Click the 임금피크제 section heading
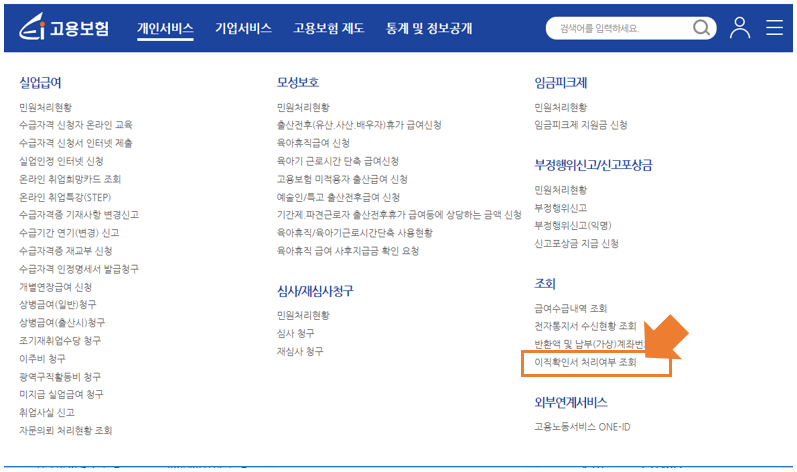Screen dimensions: 797x472 coord(561,83)
